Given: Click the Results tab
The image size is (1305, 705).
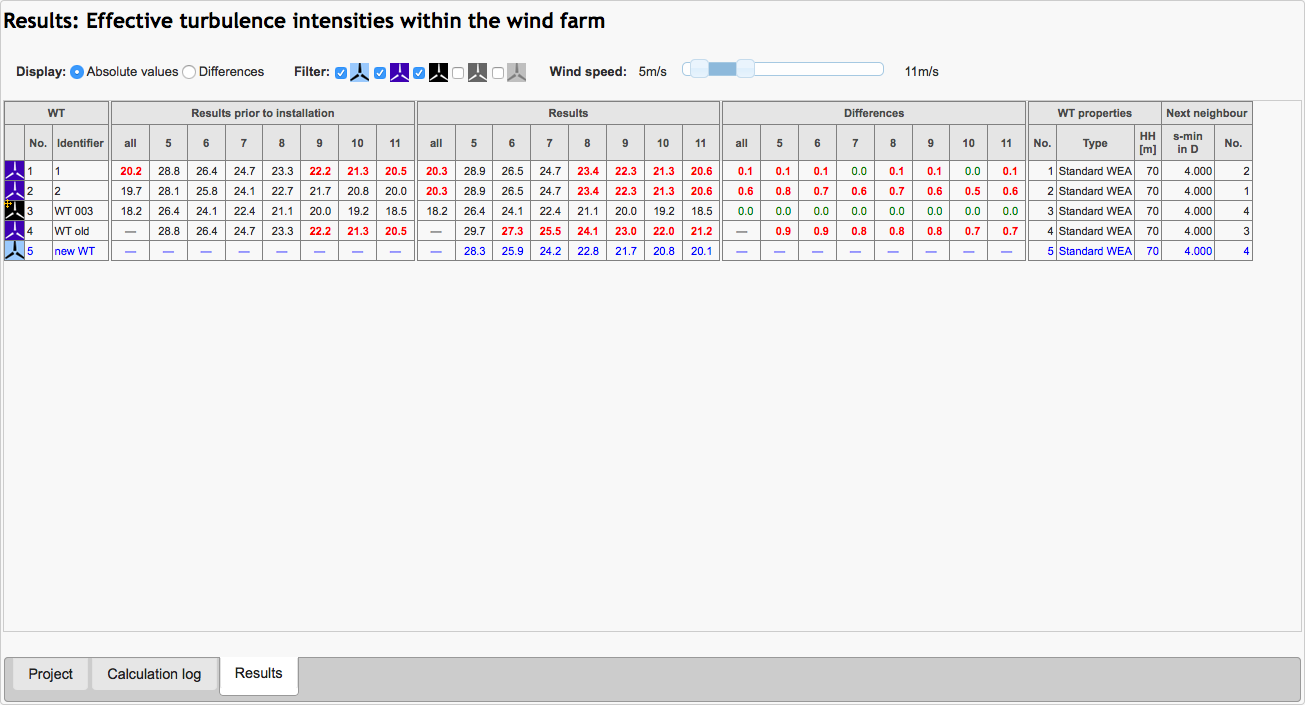Looking at the screenshot, I should pos(259,673).
